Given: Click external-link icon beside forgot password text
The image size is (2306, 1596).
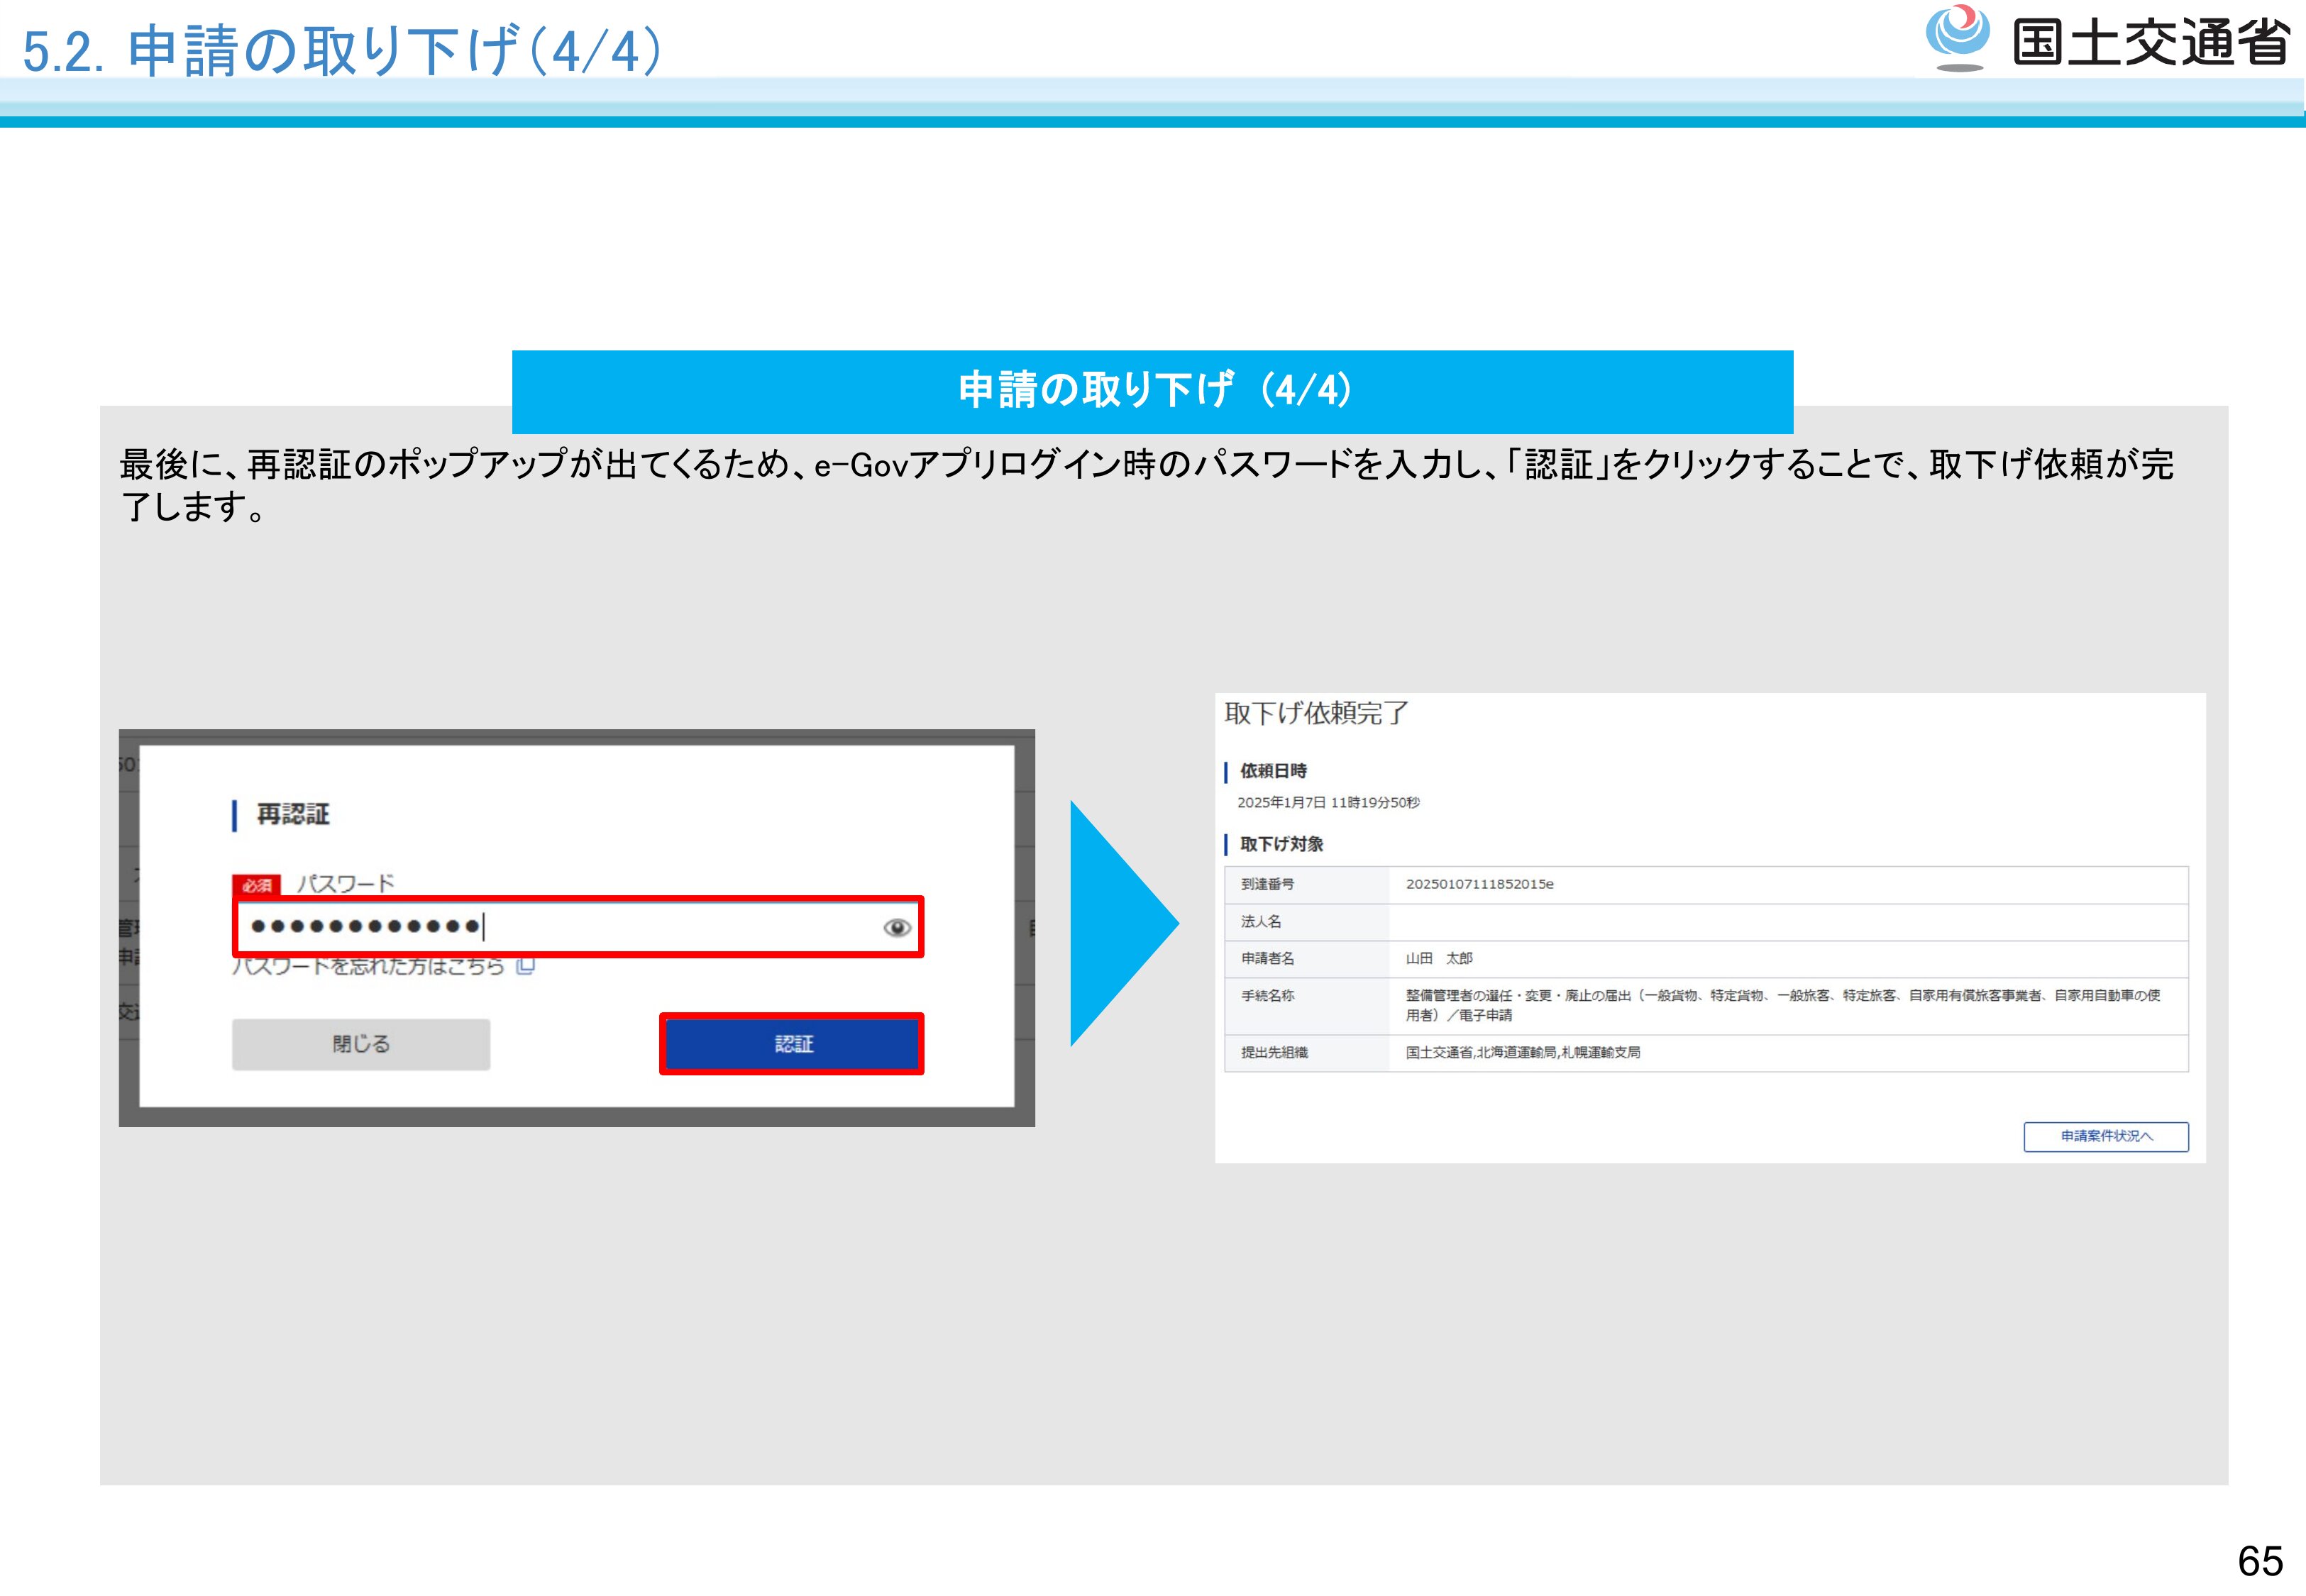Looking at the screenshot, I should (x=526, y=966).
